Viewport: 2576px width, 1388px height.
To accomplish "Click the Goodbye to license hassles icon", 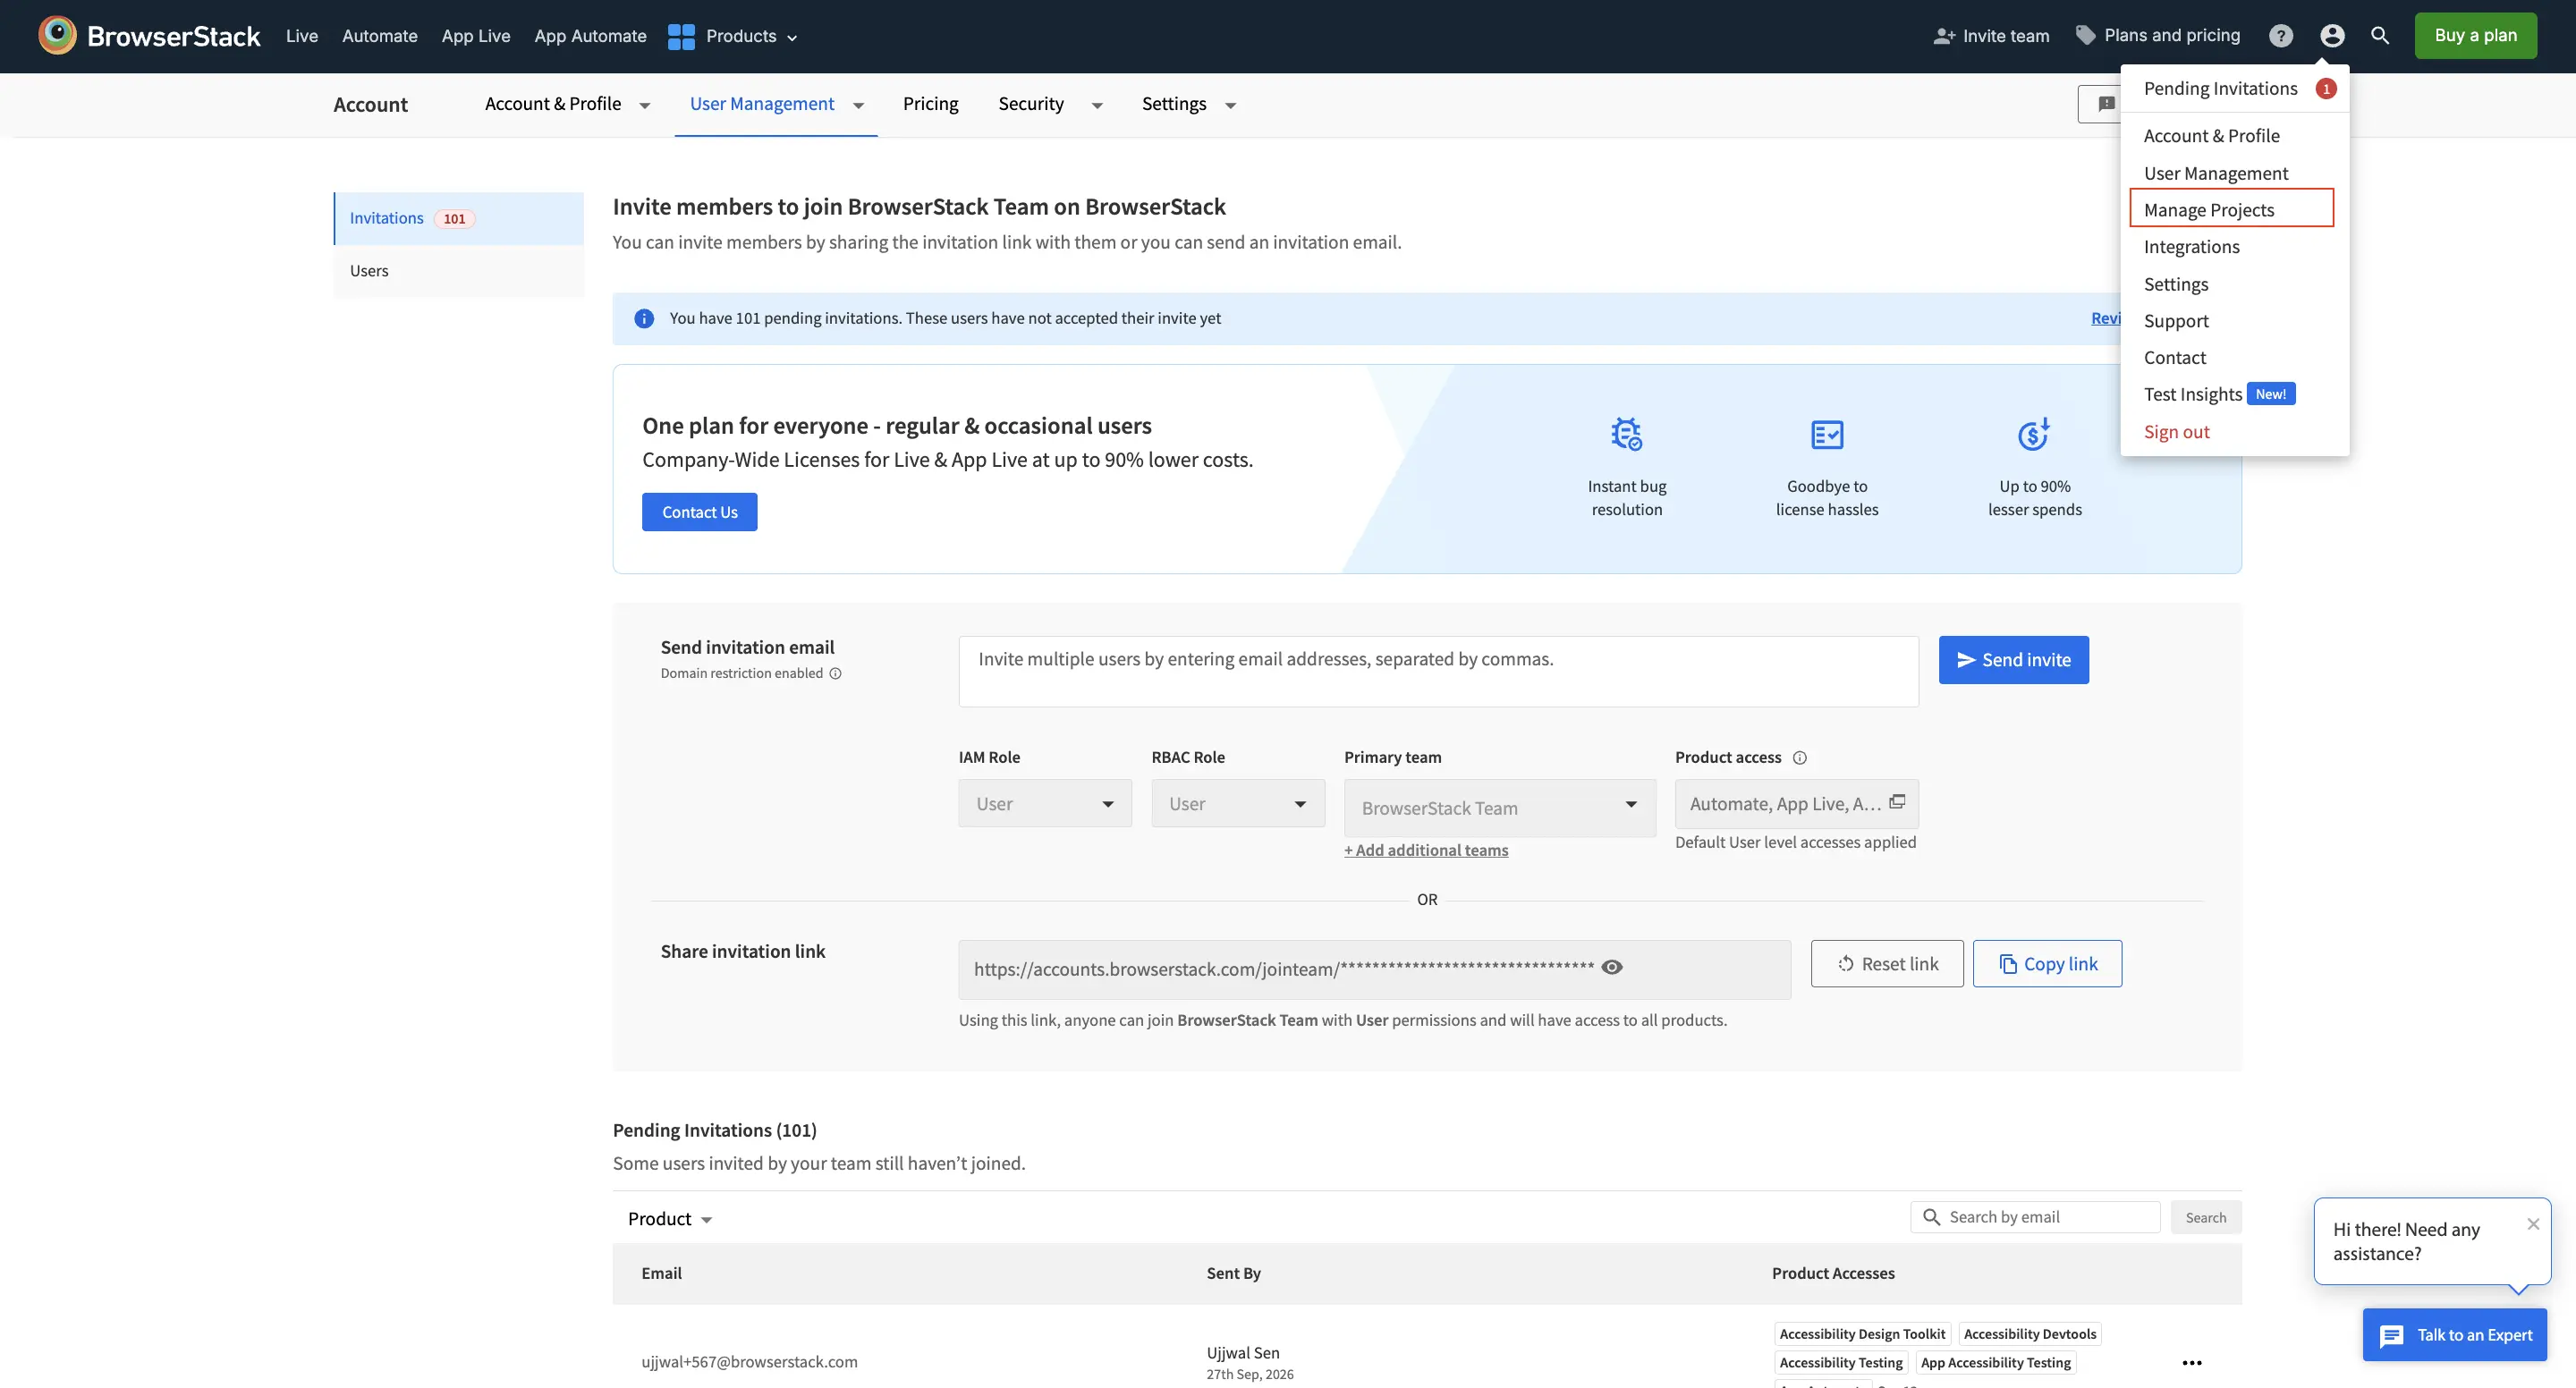I will [x=1826, y=434].
